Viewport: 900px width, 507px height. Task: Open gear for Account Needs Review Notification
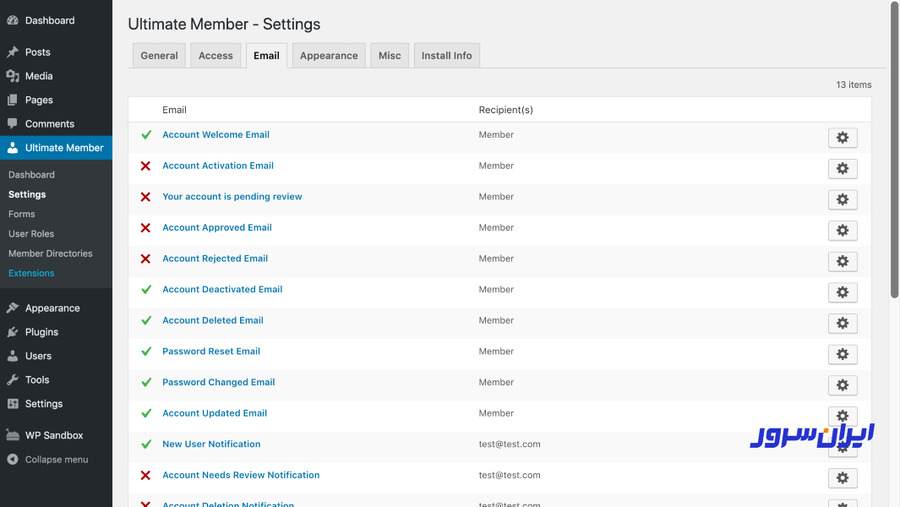842,478
